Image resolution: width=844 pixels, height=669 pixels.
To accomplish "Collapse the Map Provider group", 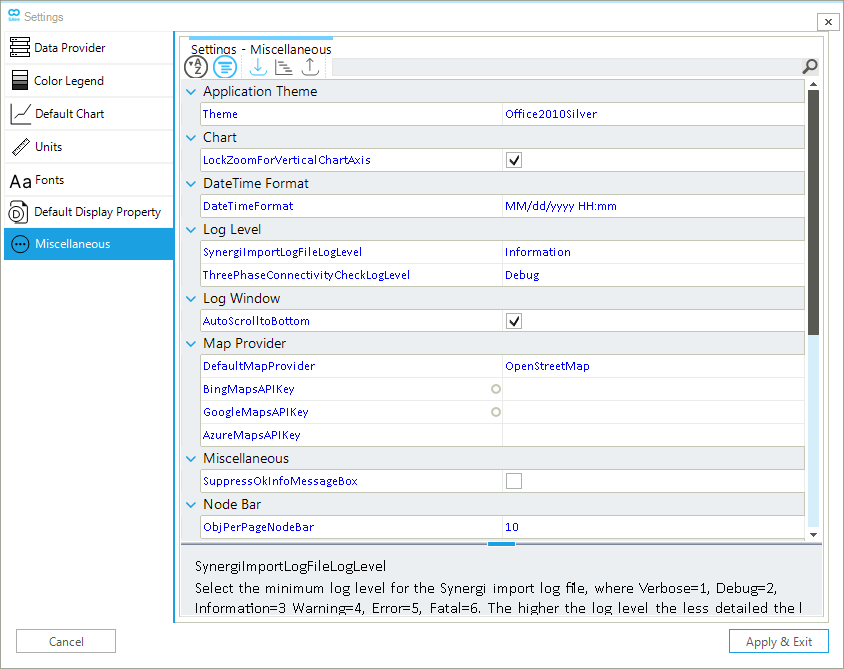I will coord(191,344).
